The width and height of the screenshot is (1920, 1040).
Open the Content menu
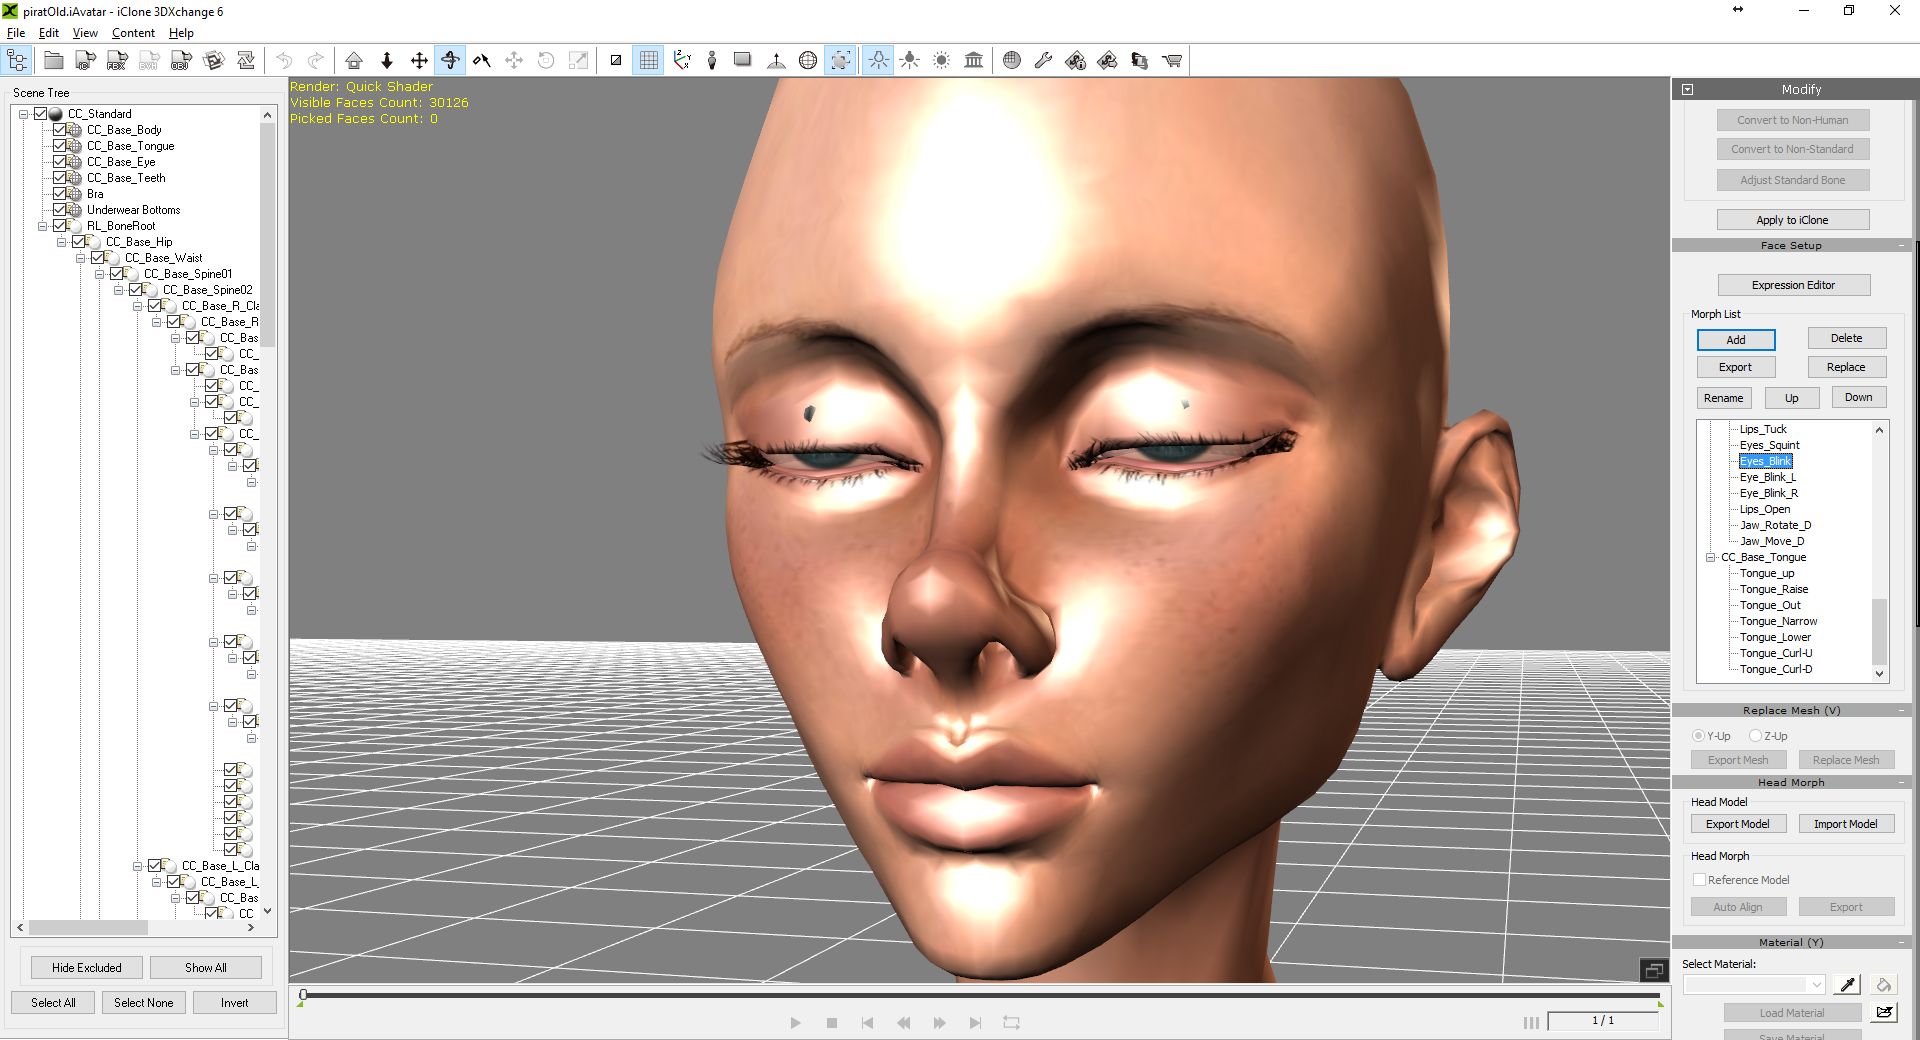click(x=133, y=33)
